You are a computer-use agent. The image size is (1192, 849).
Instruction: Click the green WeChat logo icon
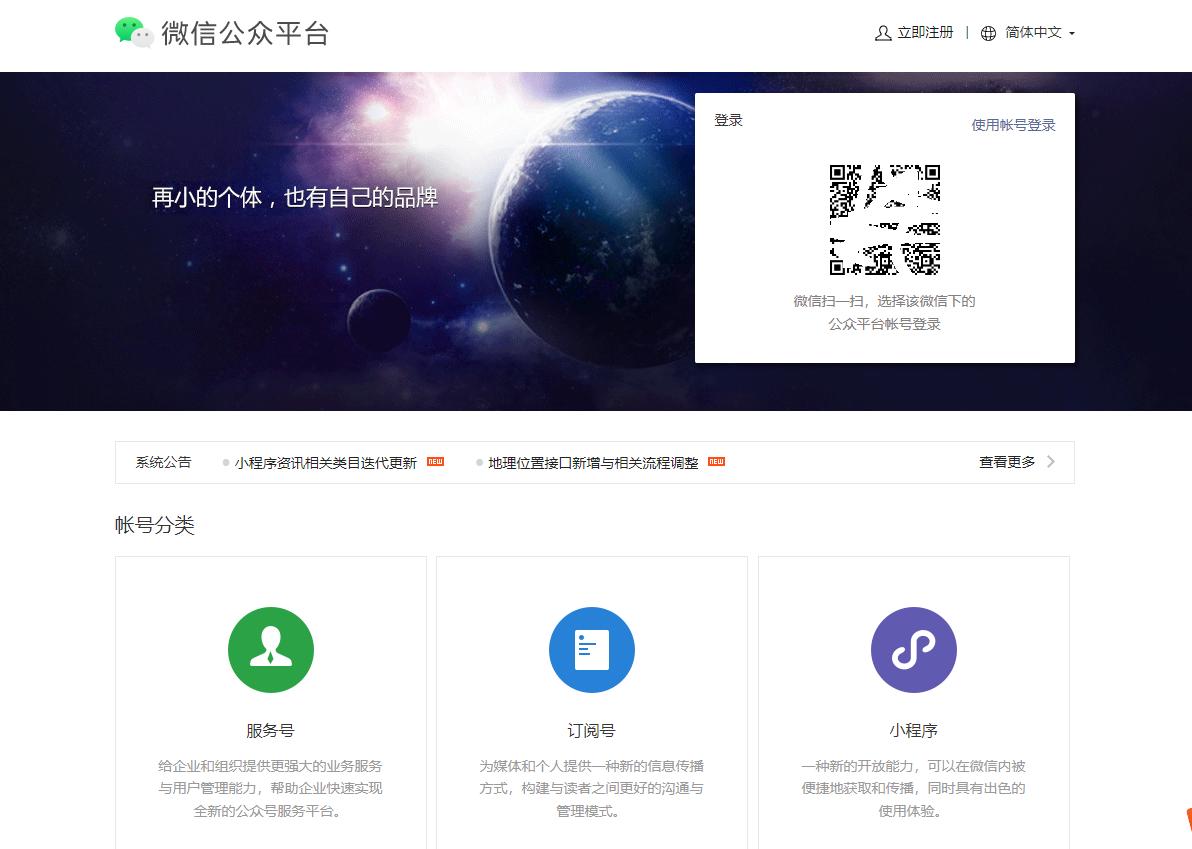tap(131, 32)
